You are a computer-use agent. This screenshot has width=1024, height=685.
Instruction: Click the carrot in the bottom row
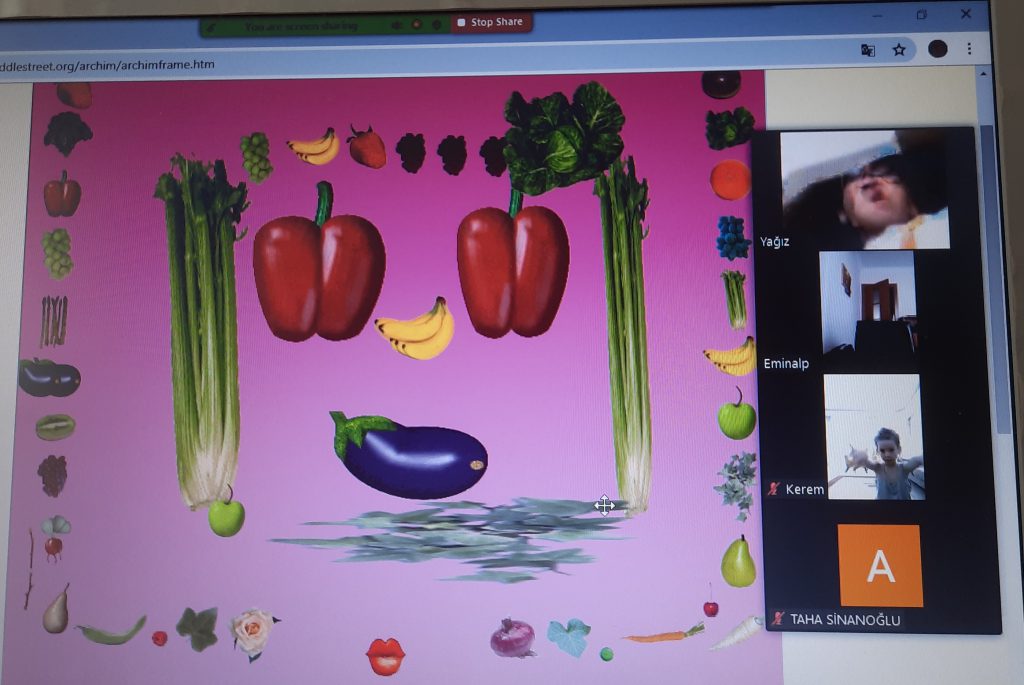[x=663, y=633]
